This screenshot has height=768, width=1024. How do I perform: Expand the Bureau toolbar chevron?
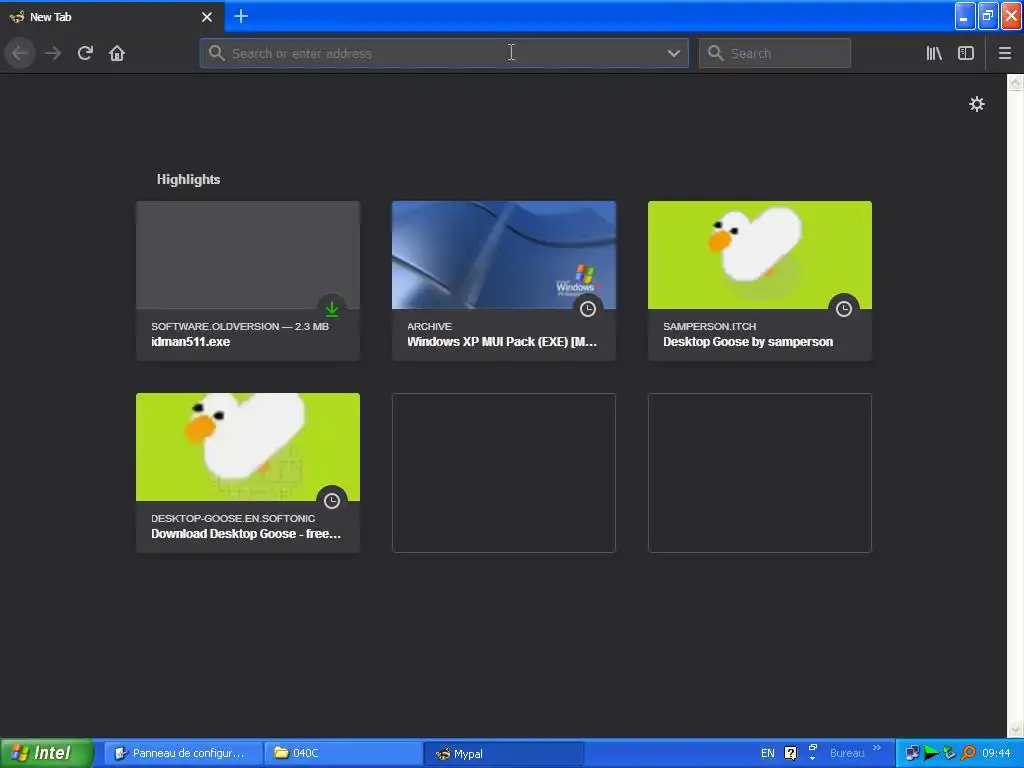pyautogui.click(x=877, y=748)
